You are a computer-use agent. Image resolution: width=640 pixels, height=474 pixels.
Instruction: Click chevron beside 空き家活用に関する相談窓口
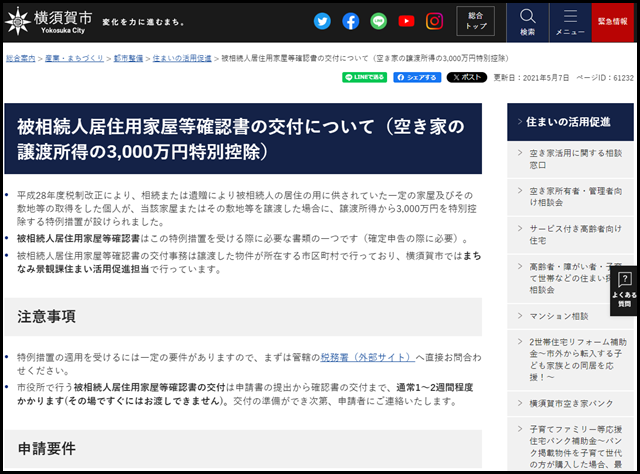click(520, 153)
